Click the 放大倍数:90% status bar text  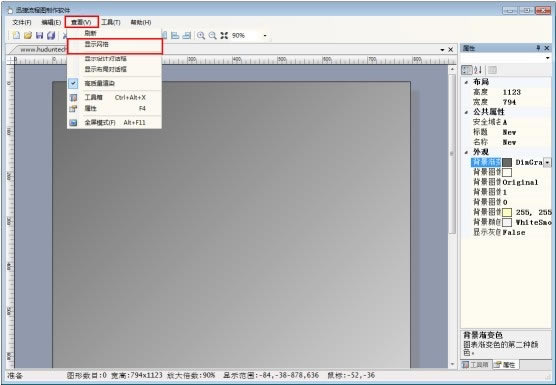[x=191, y=375]
